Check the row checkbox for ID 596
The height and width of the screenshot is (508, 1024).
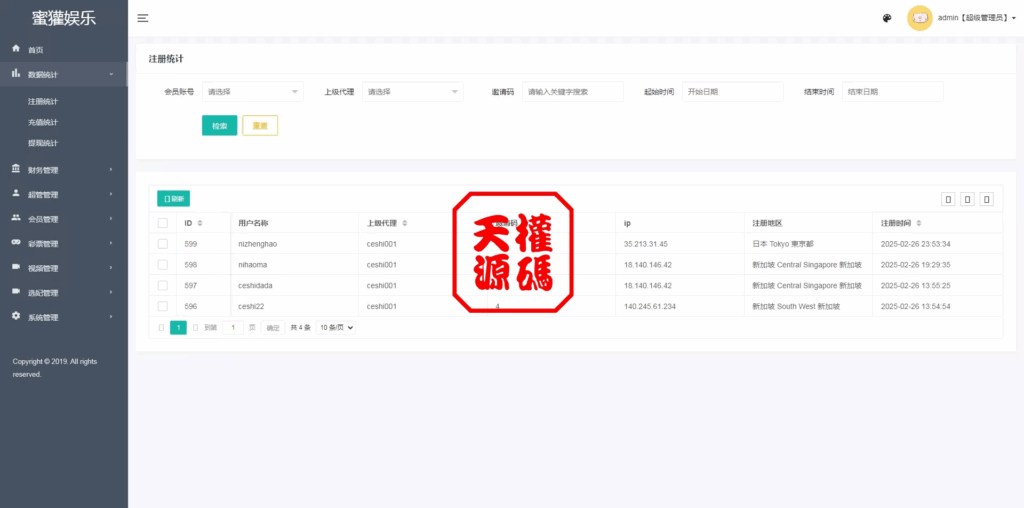(163, 306)
